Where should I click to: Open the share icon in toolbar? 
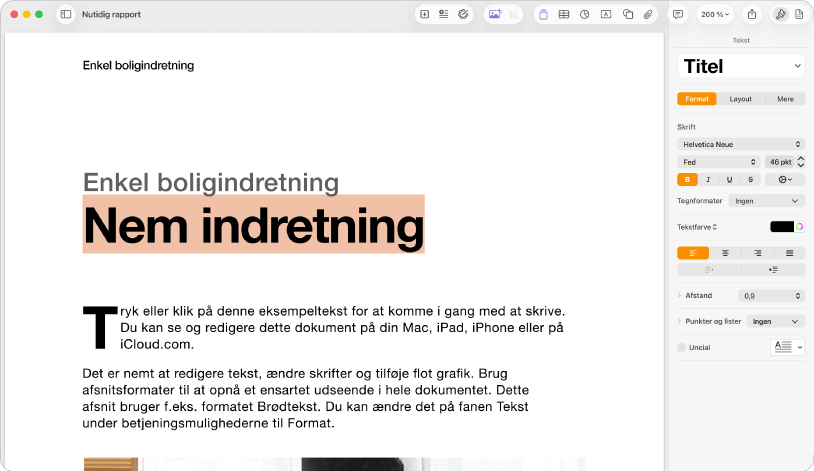752,15
